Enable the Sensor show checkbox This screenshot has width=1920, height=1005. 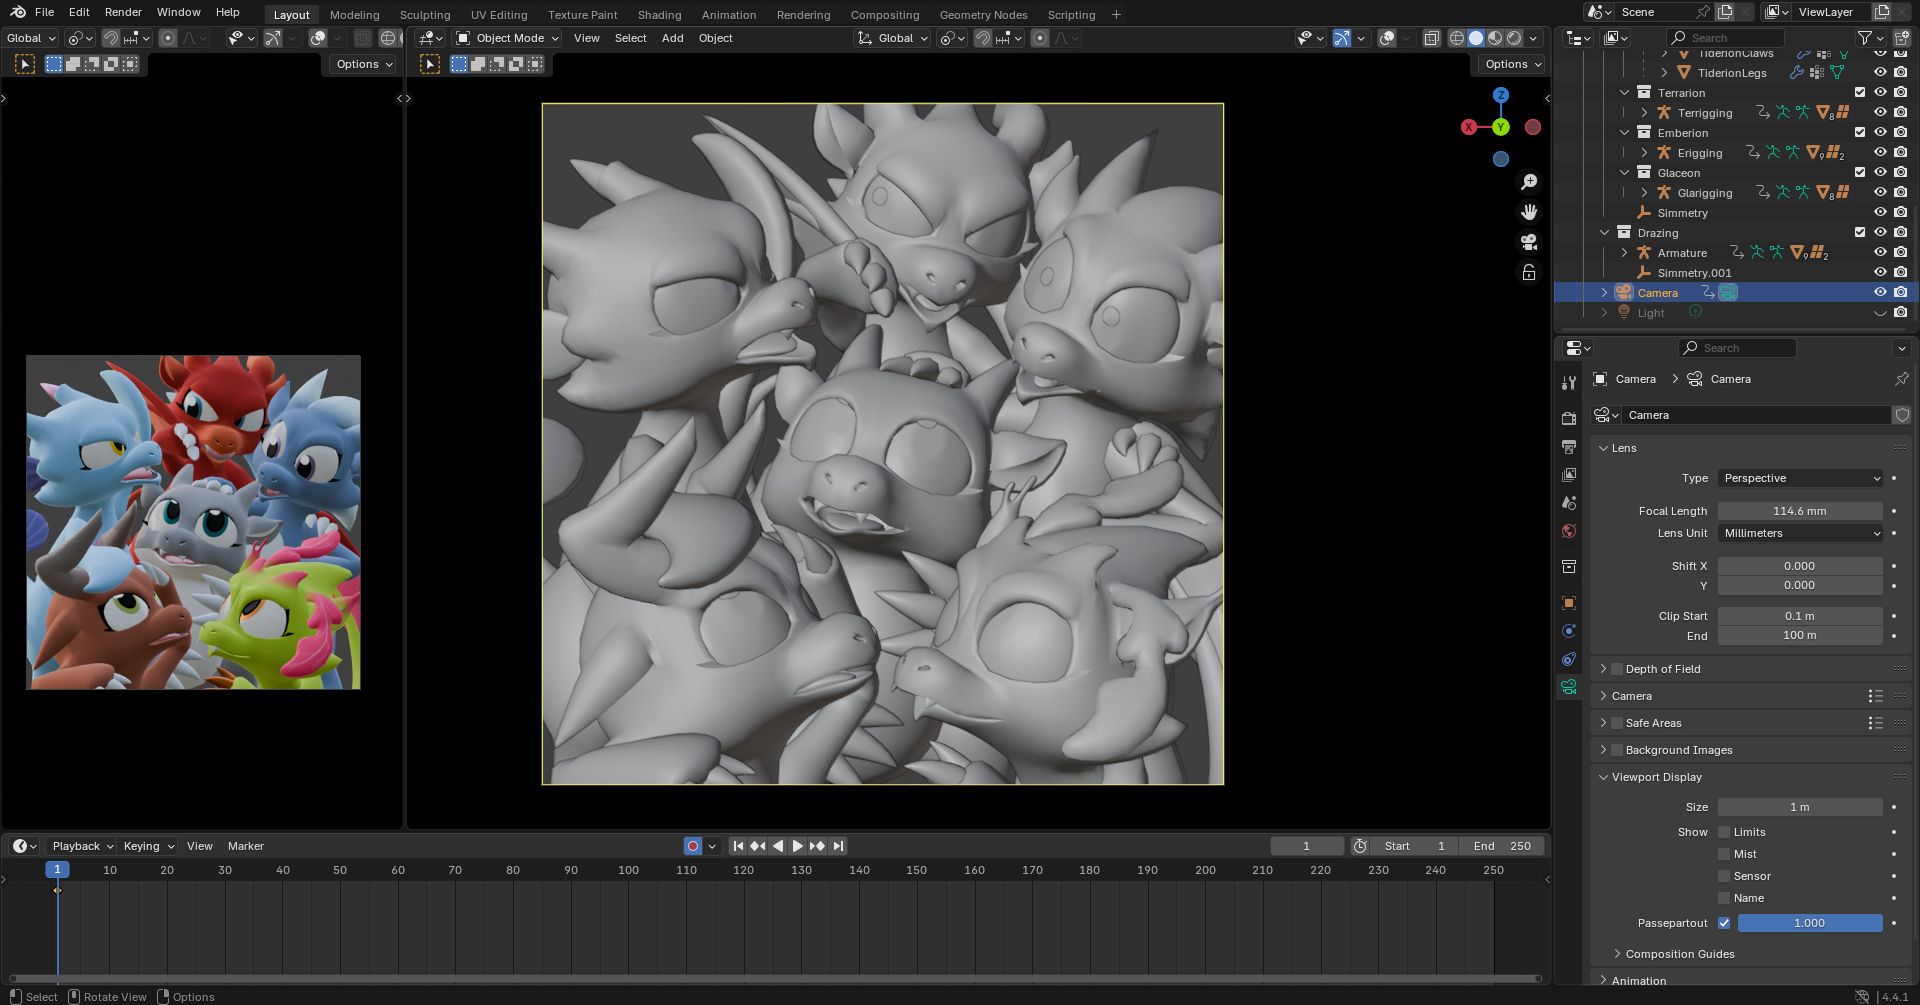[x=1724, y=876]
